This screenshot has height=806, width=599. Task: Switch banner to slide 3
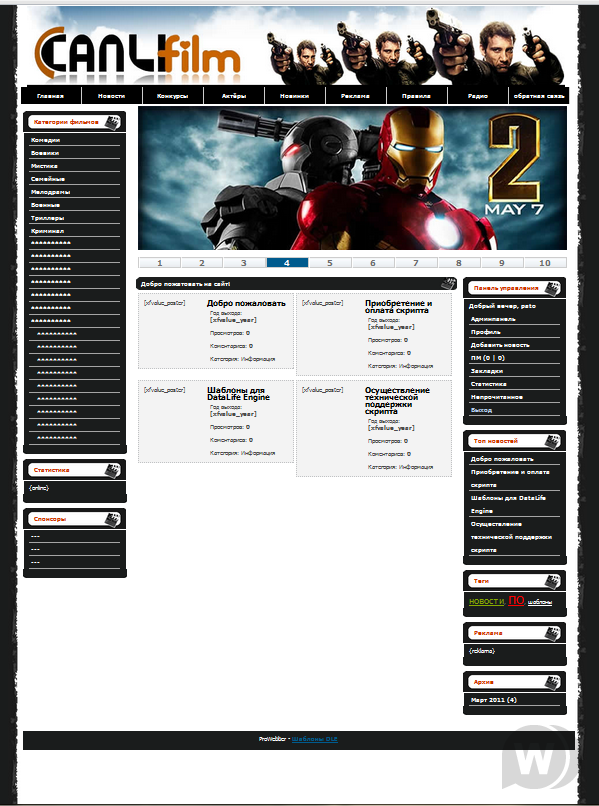coord(245,263)
